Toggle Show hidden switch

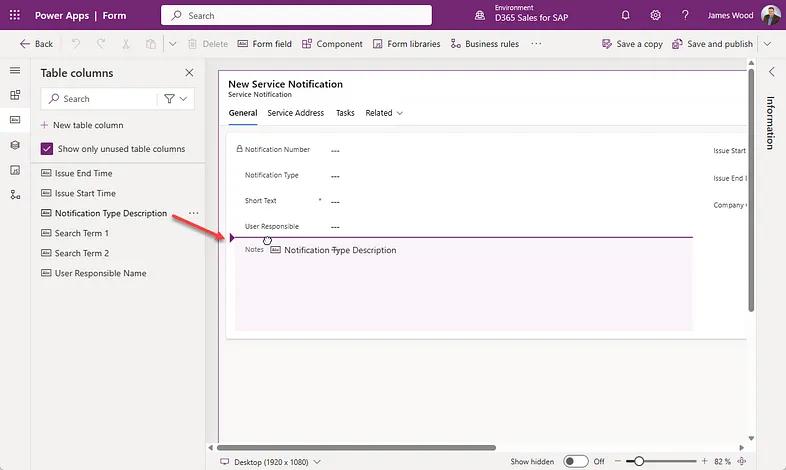(x=575, y=461)
